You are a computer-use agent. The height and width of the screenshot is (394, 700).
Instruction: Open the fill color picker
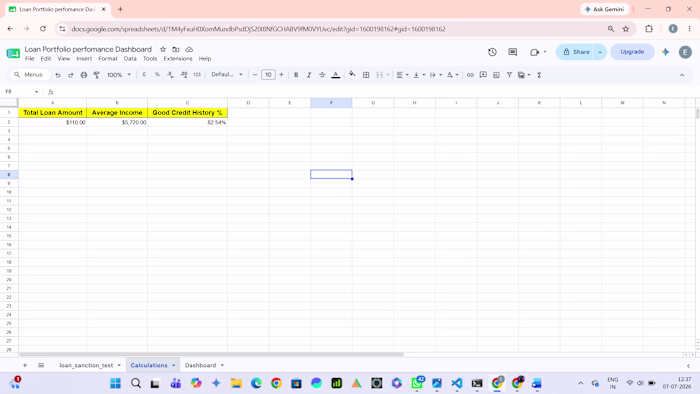point(352,75)
